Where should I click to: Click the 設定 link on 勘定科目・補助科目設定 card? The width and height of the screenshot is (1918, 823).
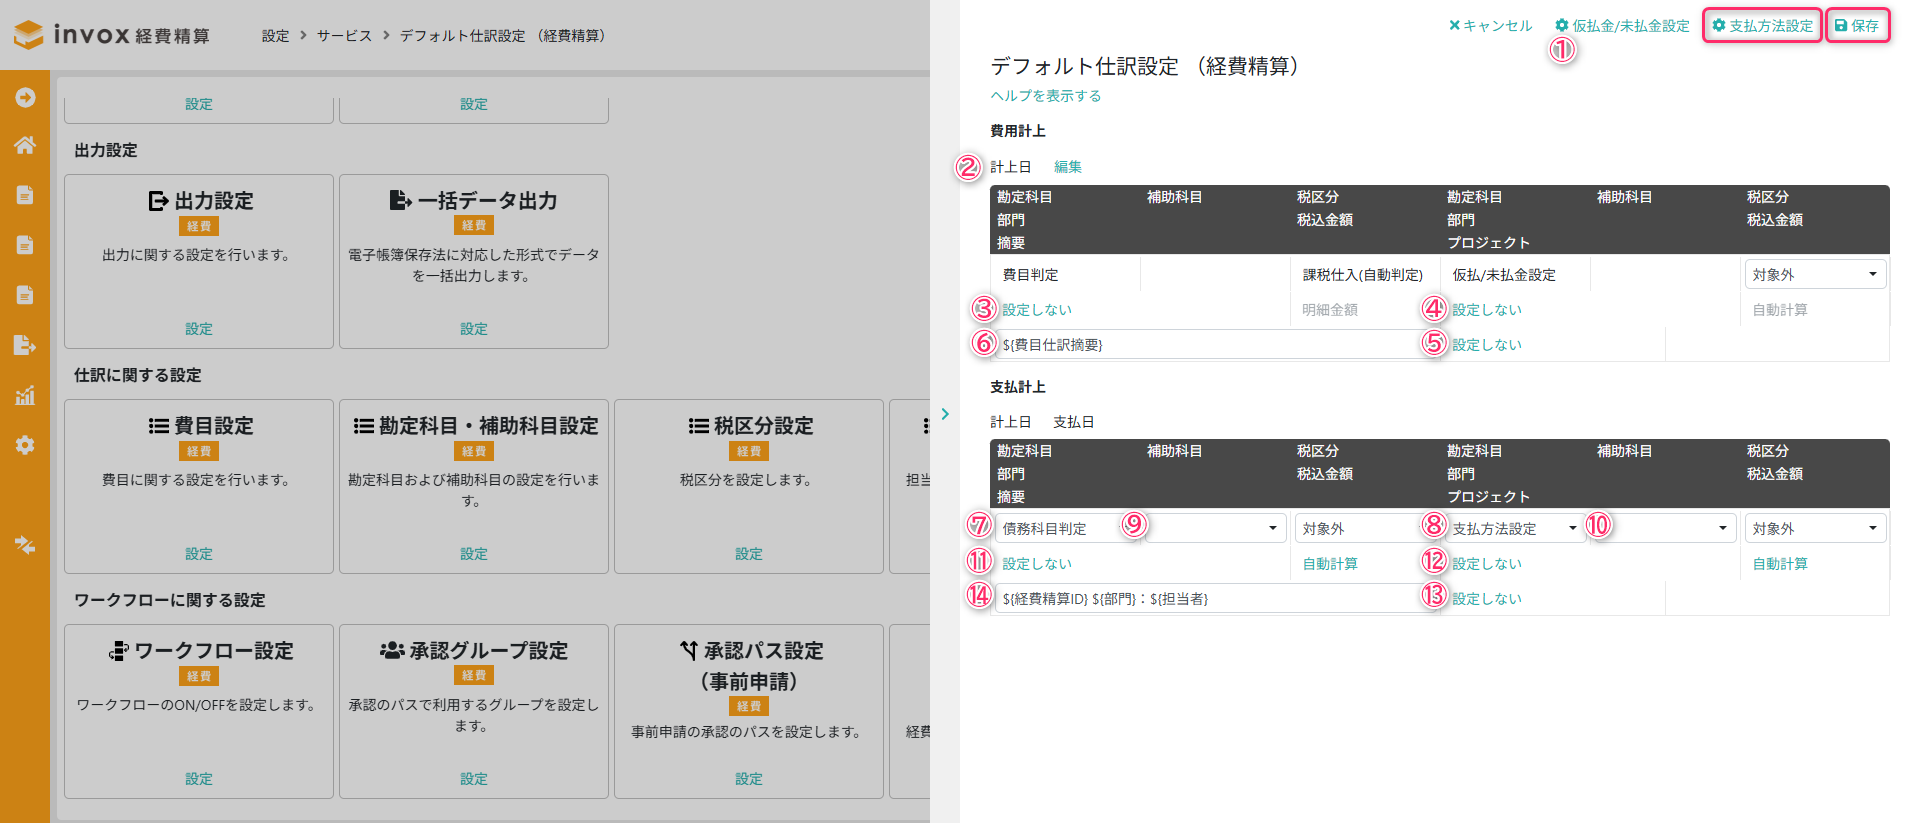coord(474,554)
